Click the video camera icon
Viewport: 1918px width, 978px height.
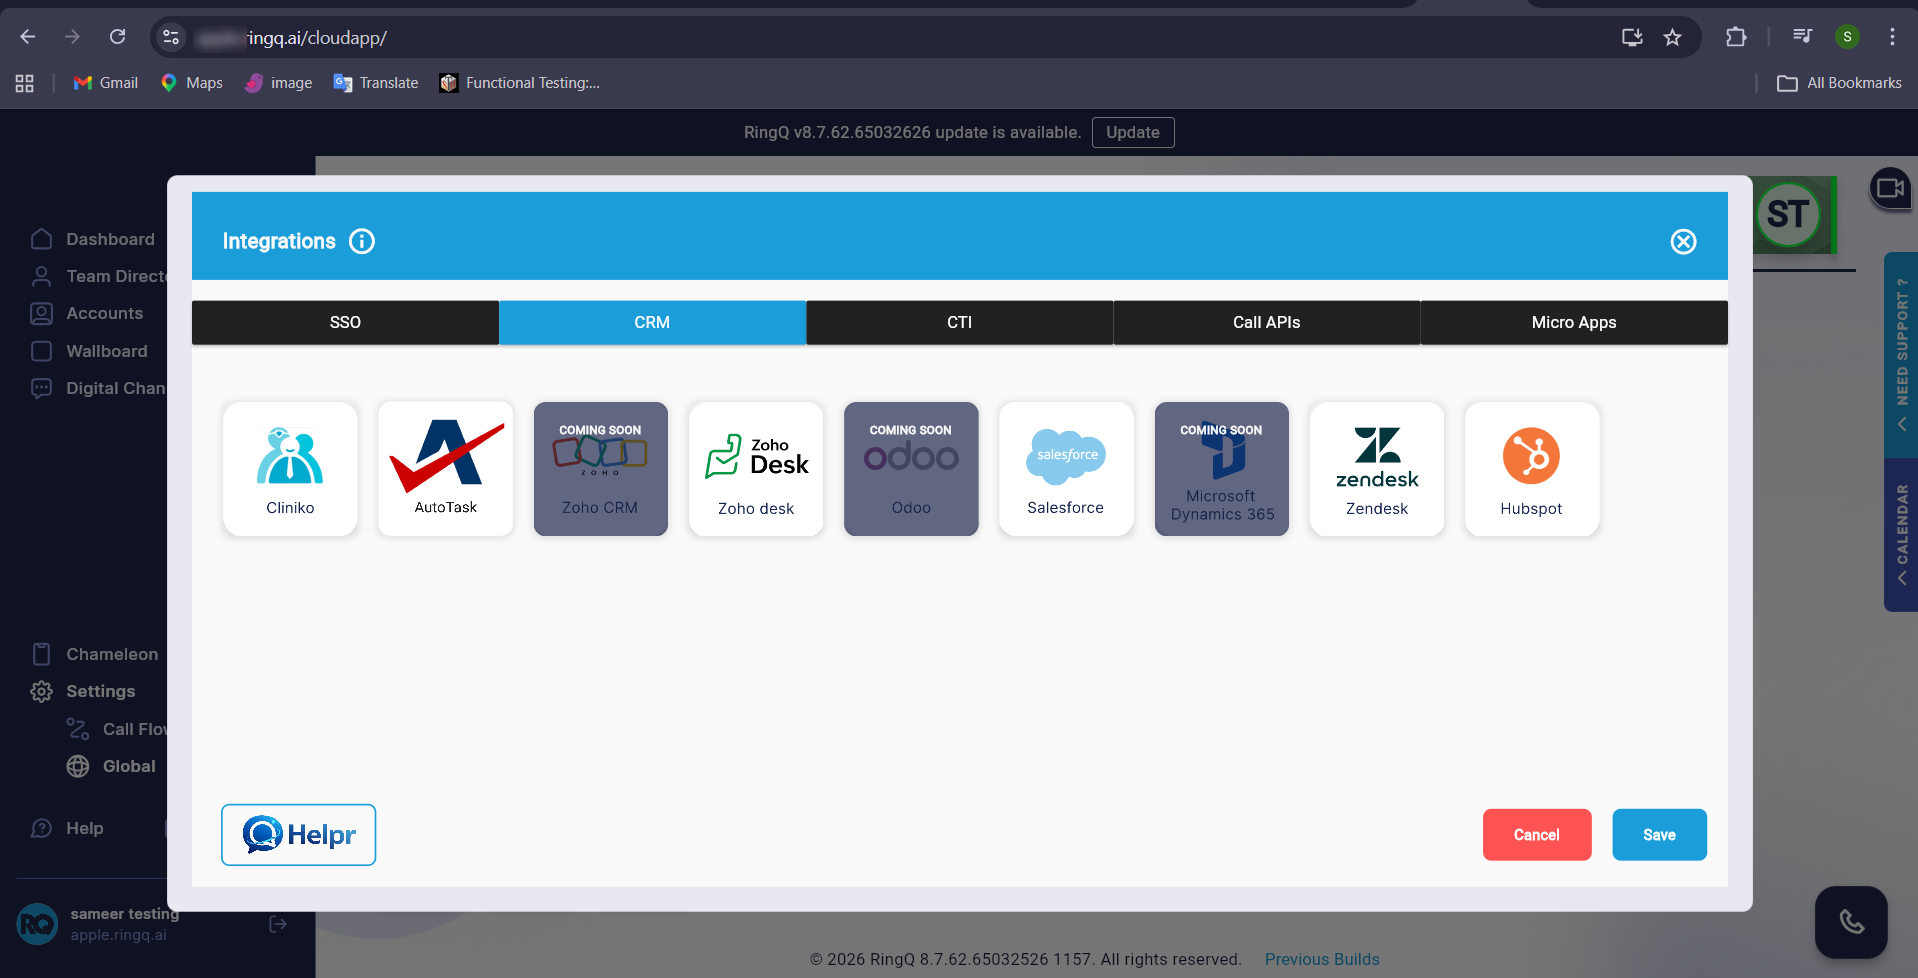[x=1890, y=188]
